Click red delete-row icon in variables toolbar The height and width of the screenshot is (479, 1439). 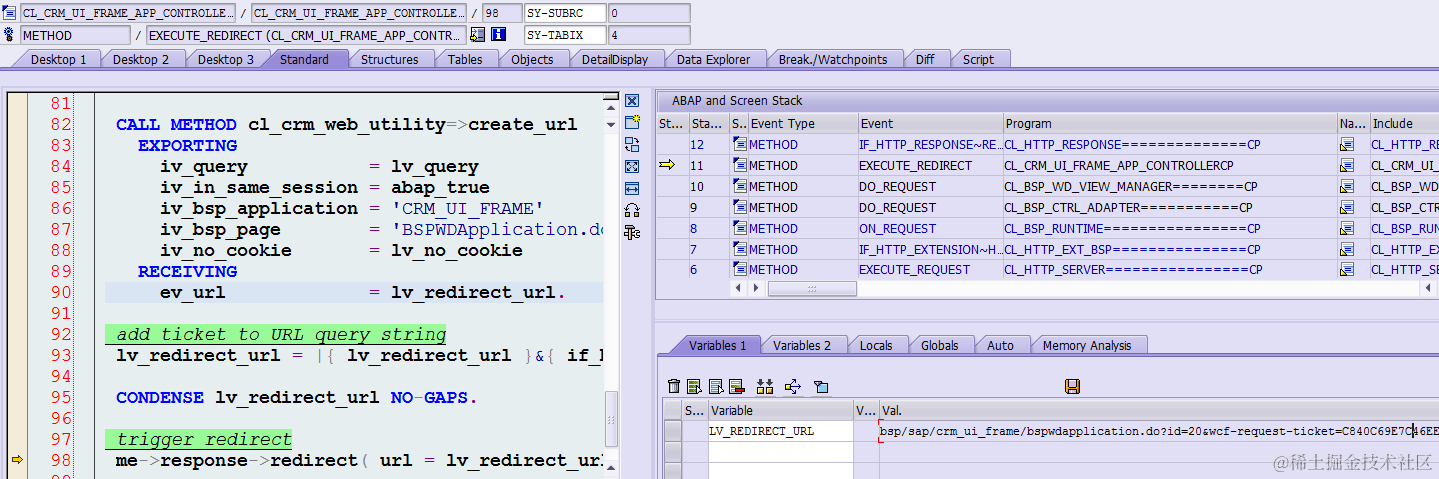tap(737, 386)
